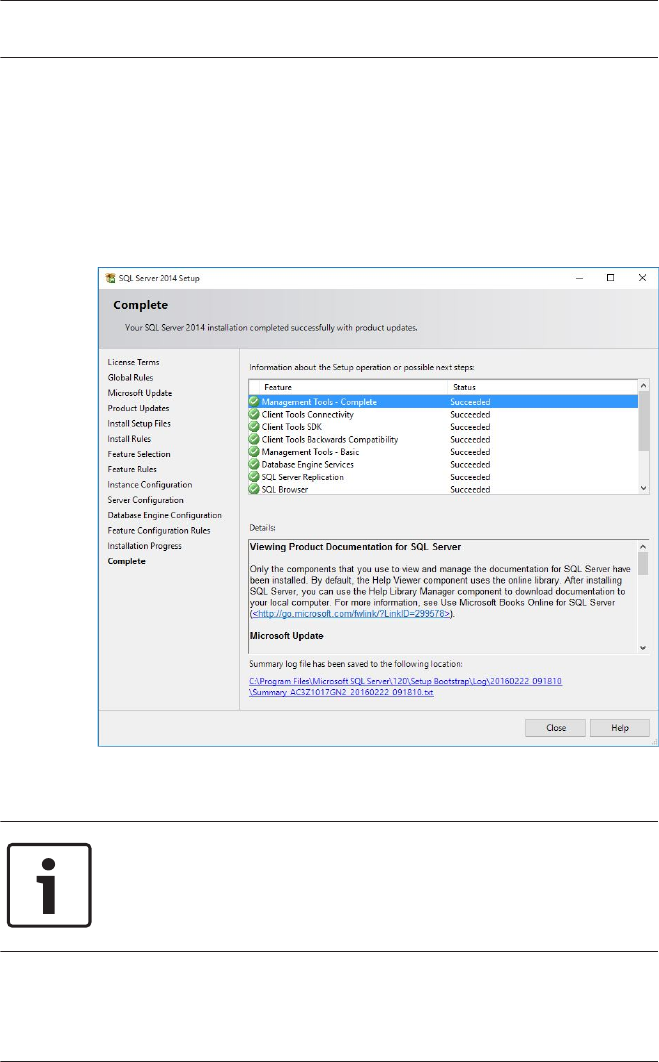Select the Client Tools Backwards Compatibility row text
Image resolution: width=659 pixels, height=1062 pixels.
pyautogui.click(x=330, y=440)
